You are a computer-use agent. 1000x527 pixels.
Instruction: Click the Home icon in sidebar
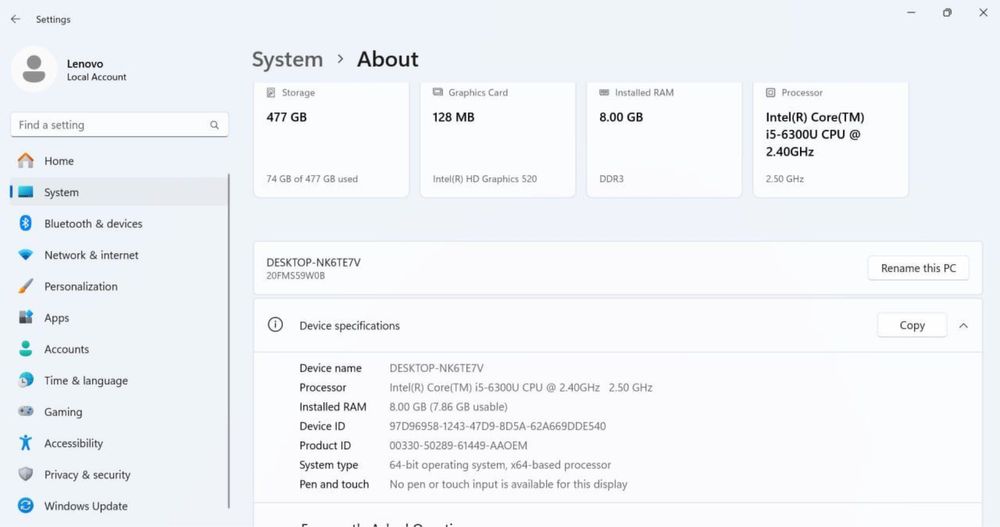[26, 161]
